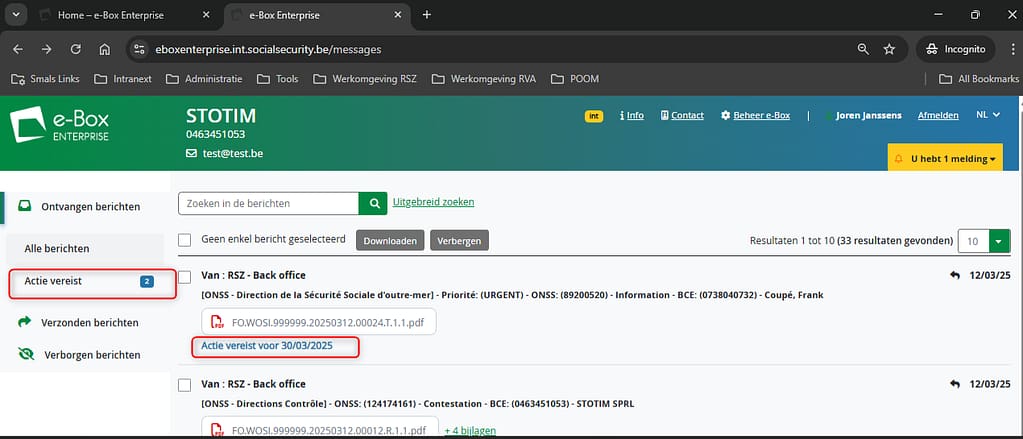Select Actie vereist filter
This screenshot has width=1023, height=439.
tap(91, 282)
